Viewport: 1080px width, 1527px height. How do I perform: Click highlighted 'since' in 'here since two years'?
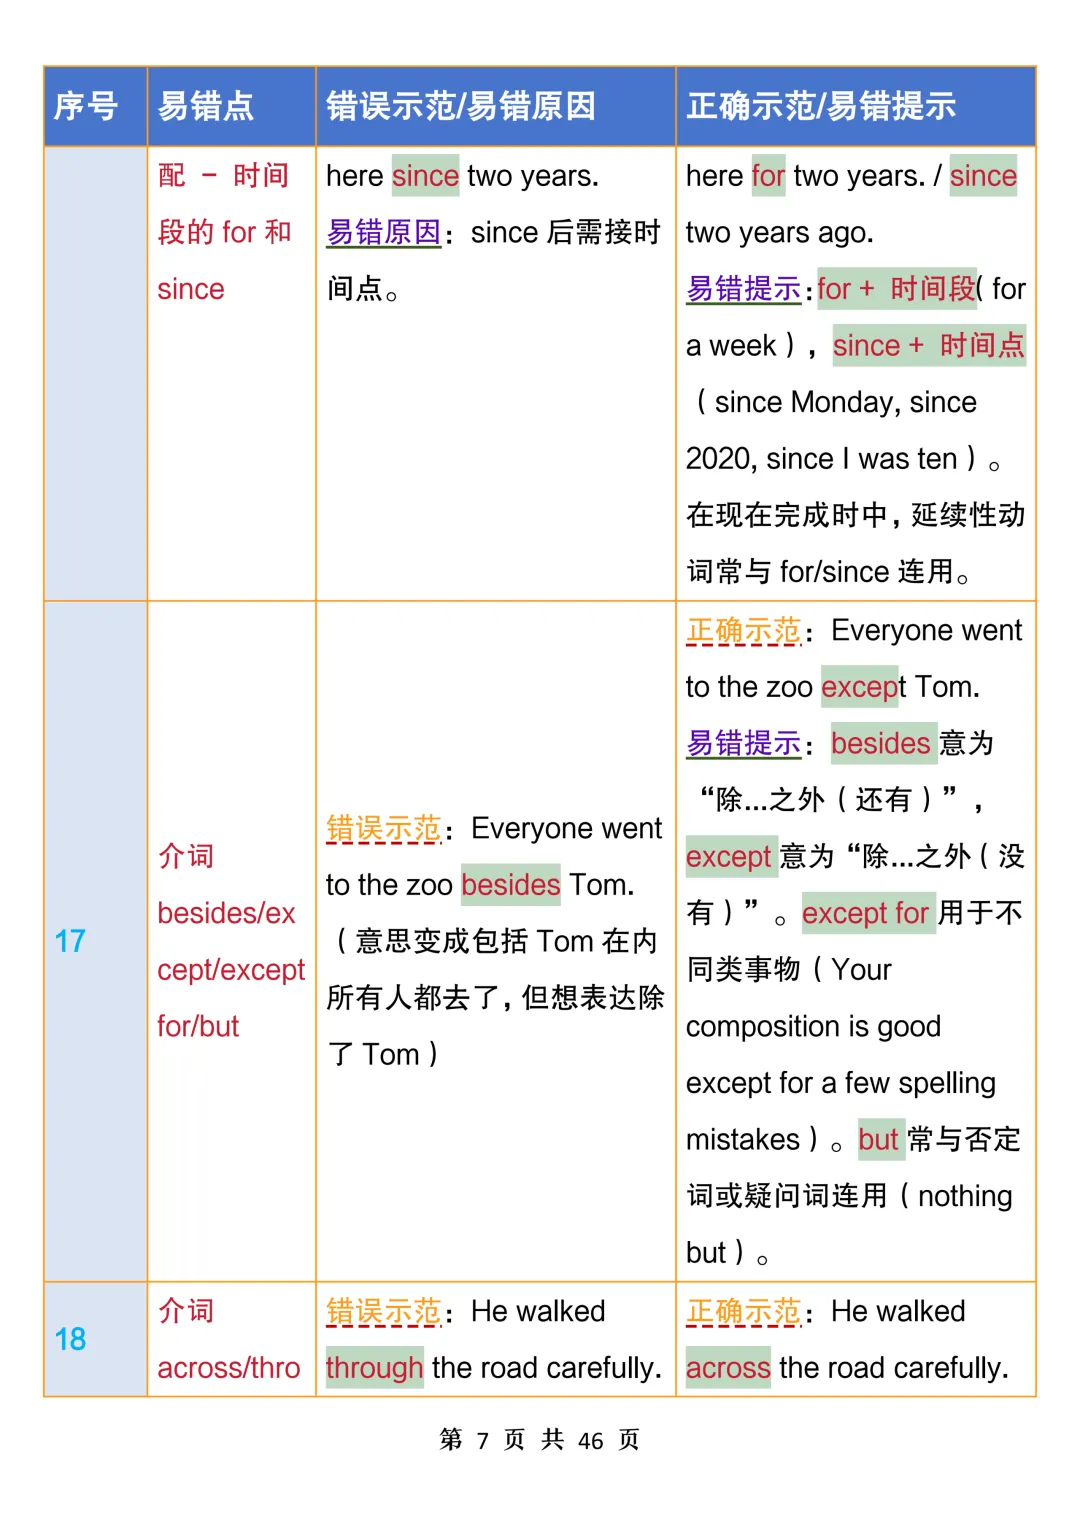pos(425,176)
